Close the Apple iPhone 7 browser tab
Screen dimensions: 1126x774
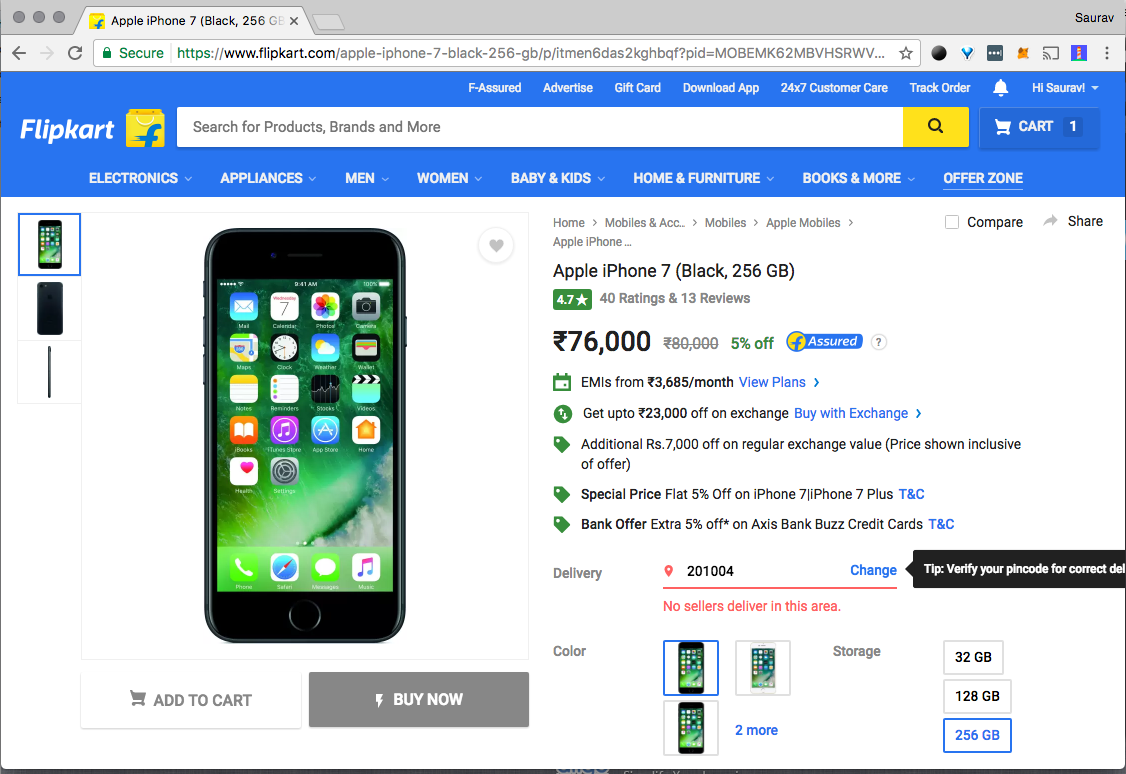pos(294,21)
